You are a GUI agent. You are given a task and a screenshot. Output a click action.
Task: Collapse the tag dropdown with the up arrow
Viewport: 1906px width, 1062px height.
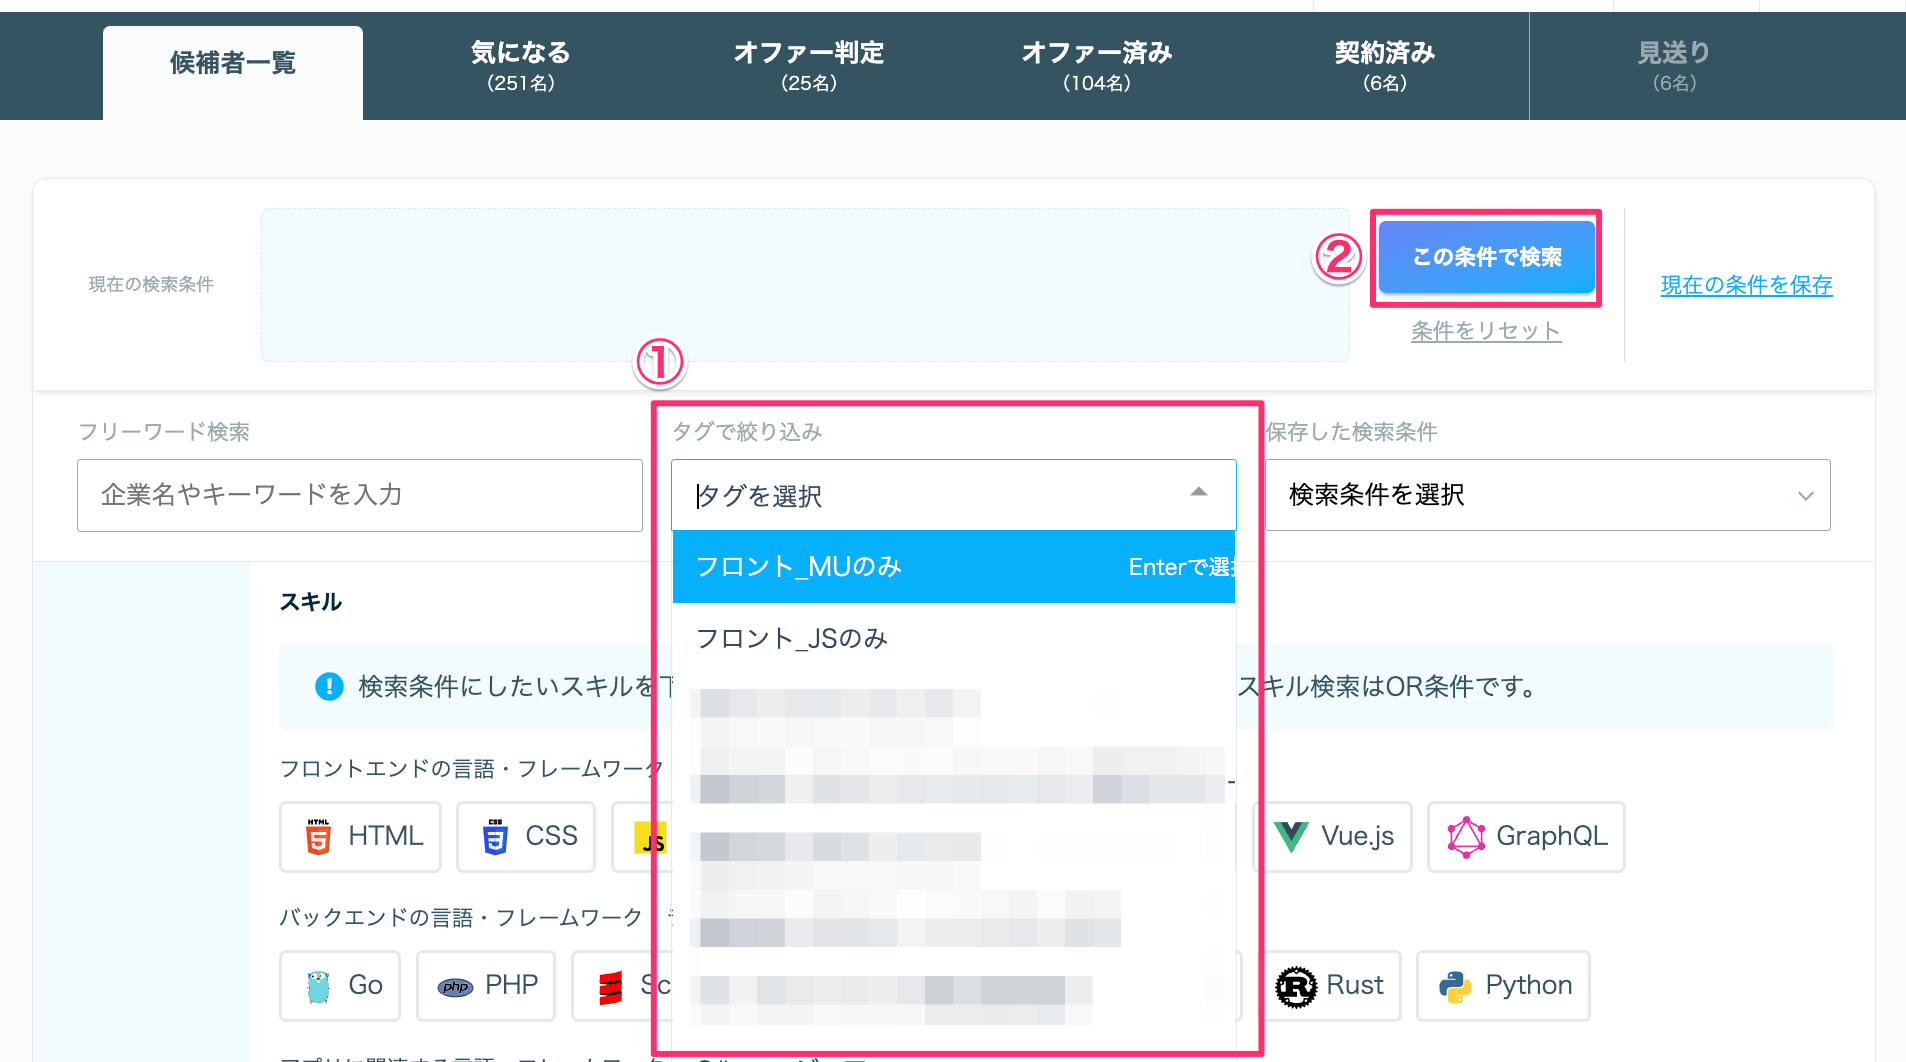tap(1199, 492)
